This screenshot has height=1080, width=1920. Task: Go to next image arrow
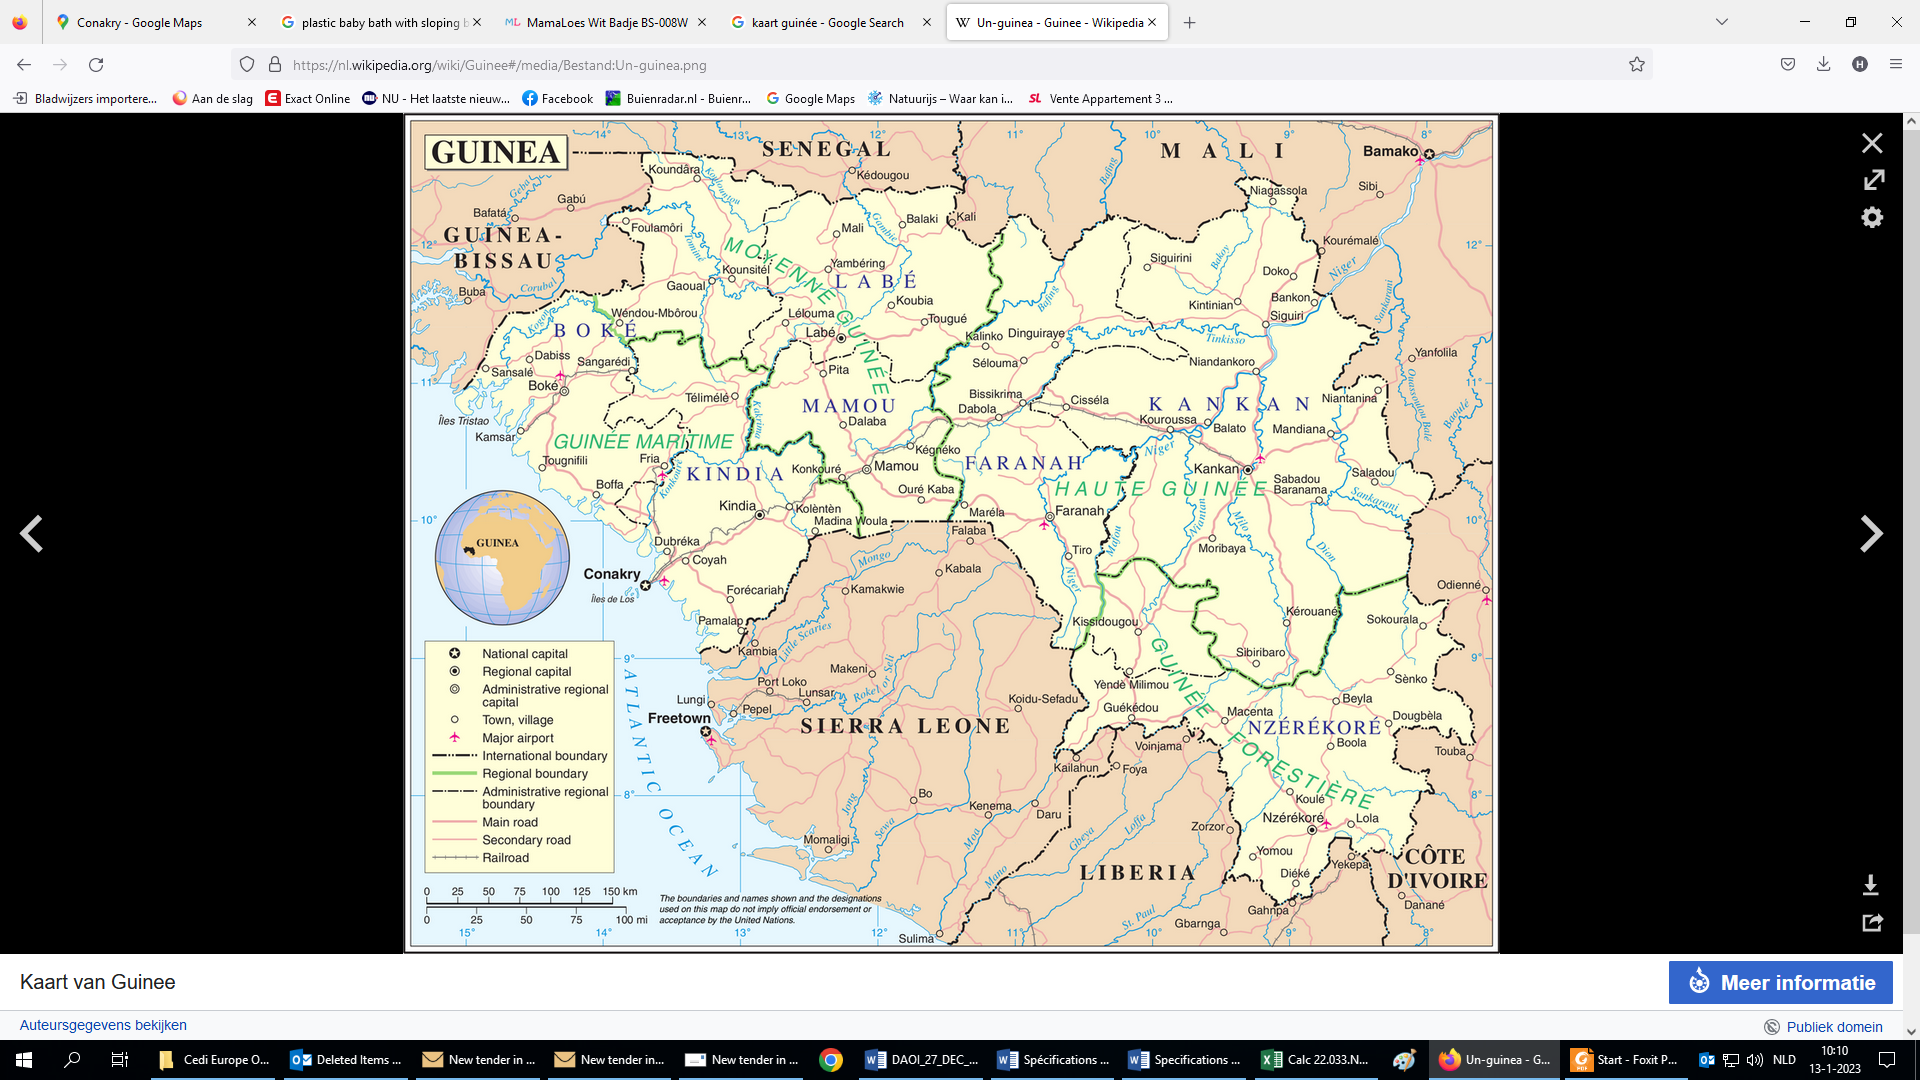1870,534
